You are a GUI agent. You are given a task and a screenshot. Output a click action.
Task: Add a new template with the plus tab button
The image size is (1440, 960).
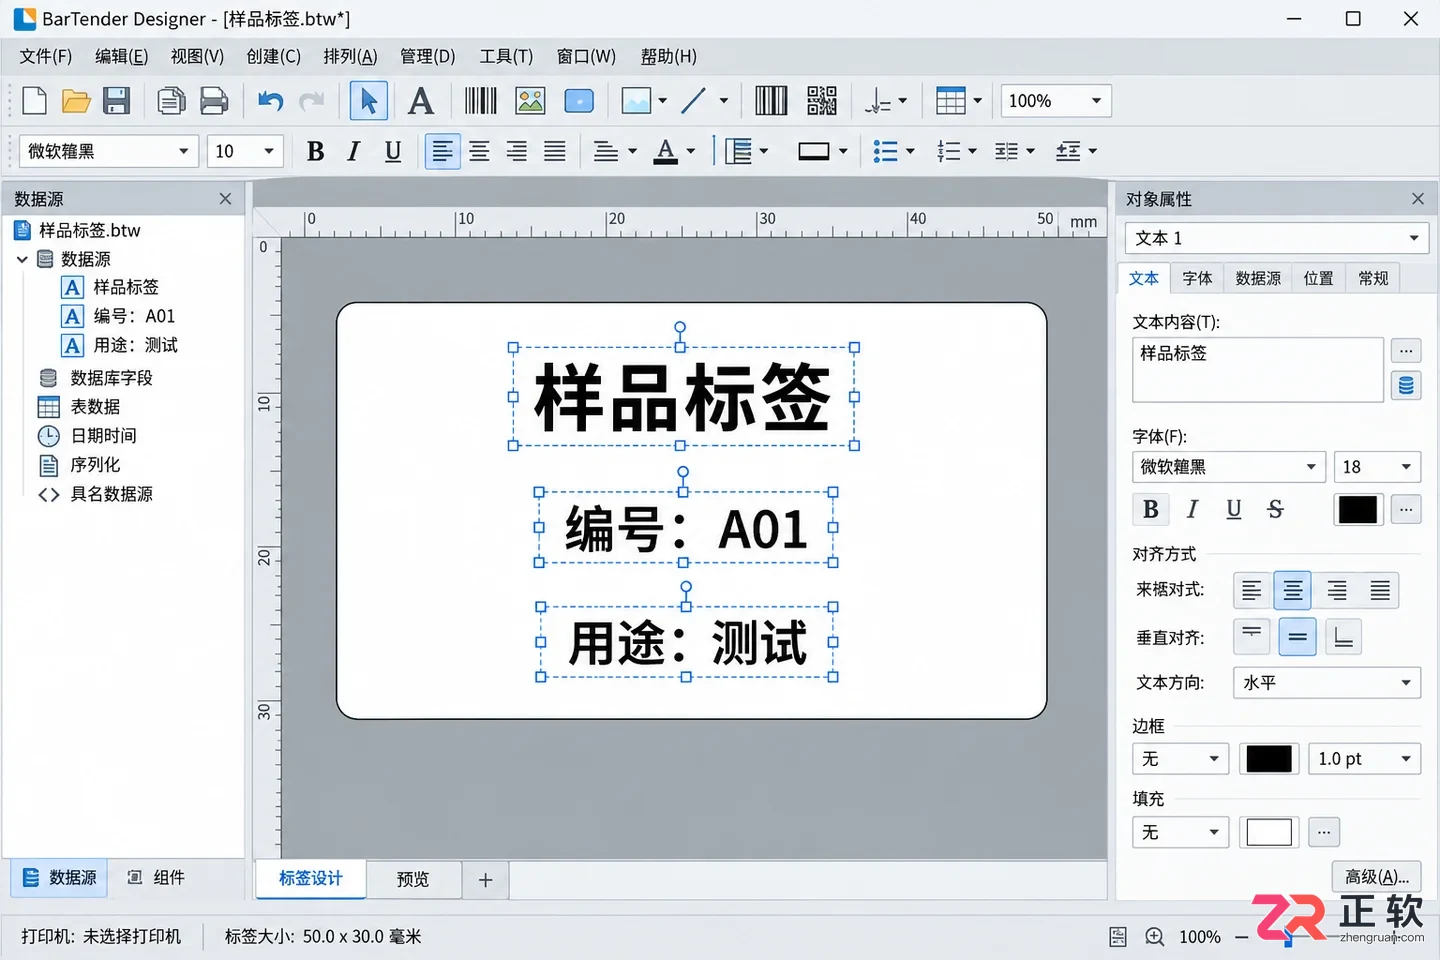tap(485, 880)
